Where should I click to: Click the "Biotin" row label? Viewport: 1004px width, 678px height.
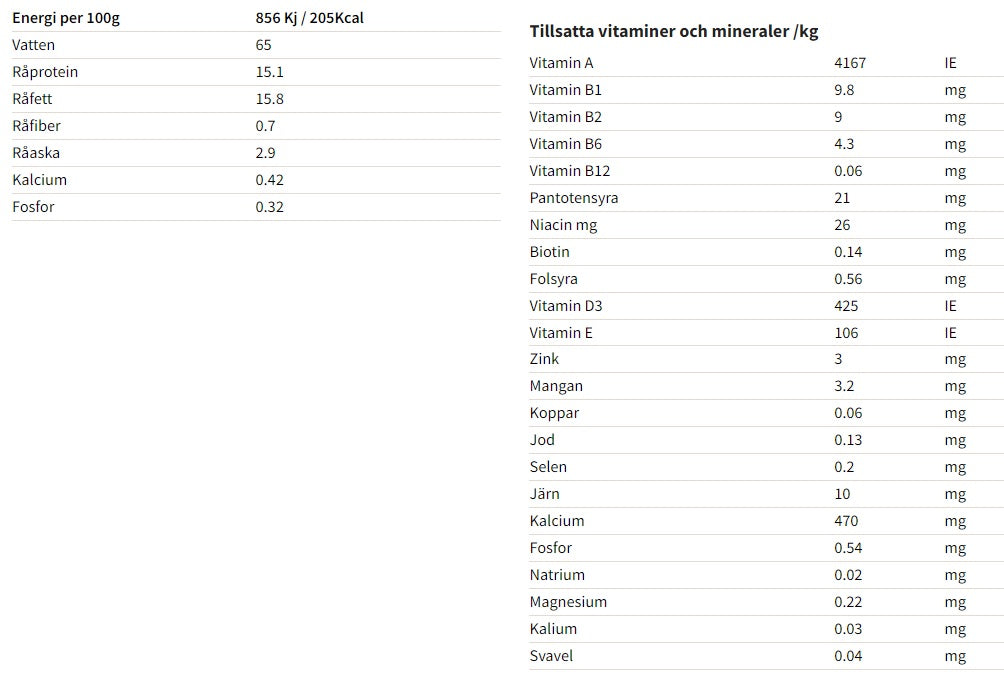click(549, 252)
